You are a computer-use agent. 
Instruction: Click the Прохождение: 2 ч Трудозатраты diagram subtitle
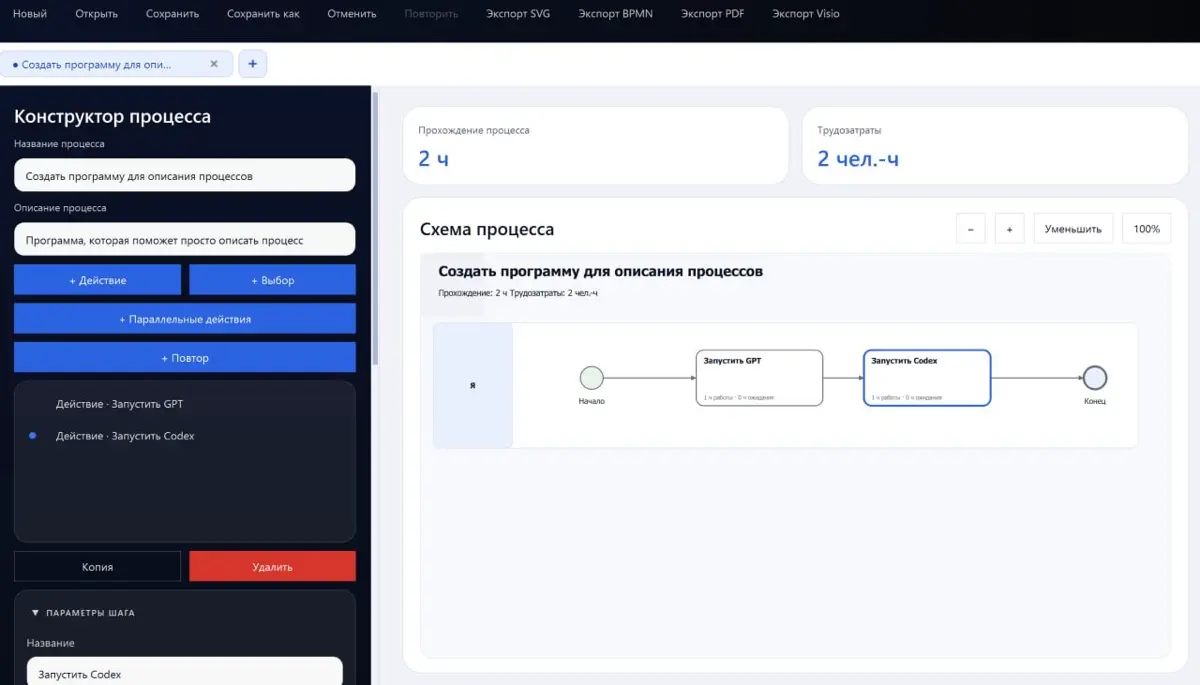coord(518,293)
